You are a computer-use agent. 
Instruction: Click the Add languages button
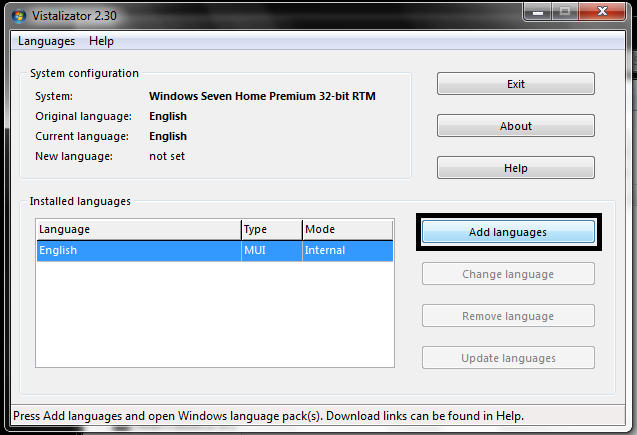click(508, 232)
